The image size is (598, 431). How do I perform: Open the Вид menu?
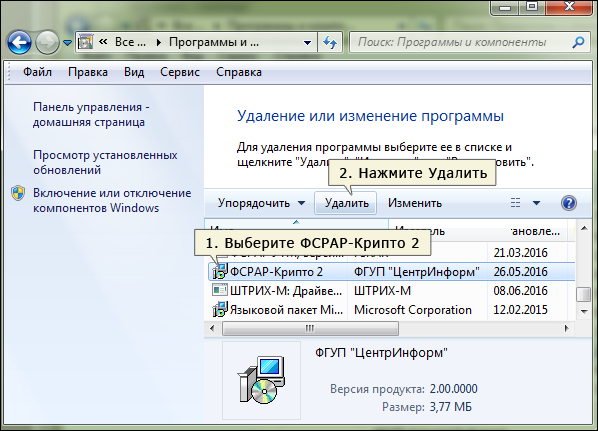pyautogui.click(x=134, y=72)
